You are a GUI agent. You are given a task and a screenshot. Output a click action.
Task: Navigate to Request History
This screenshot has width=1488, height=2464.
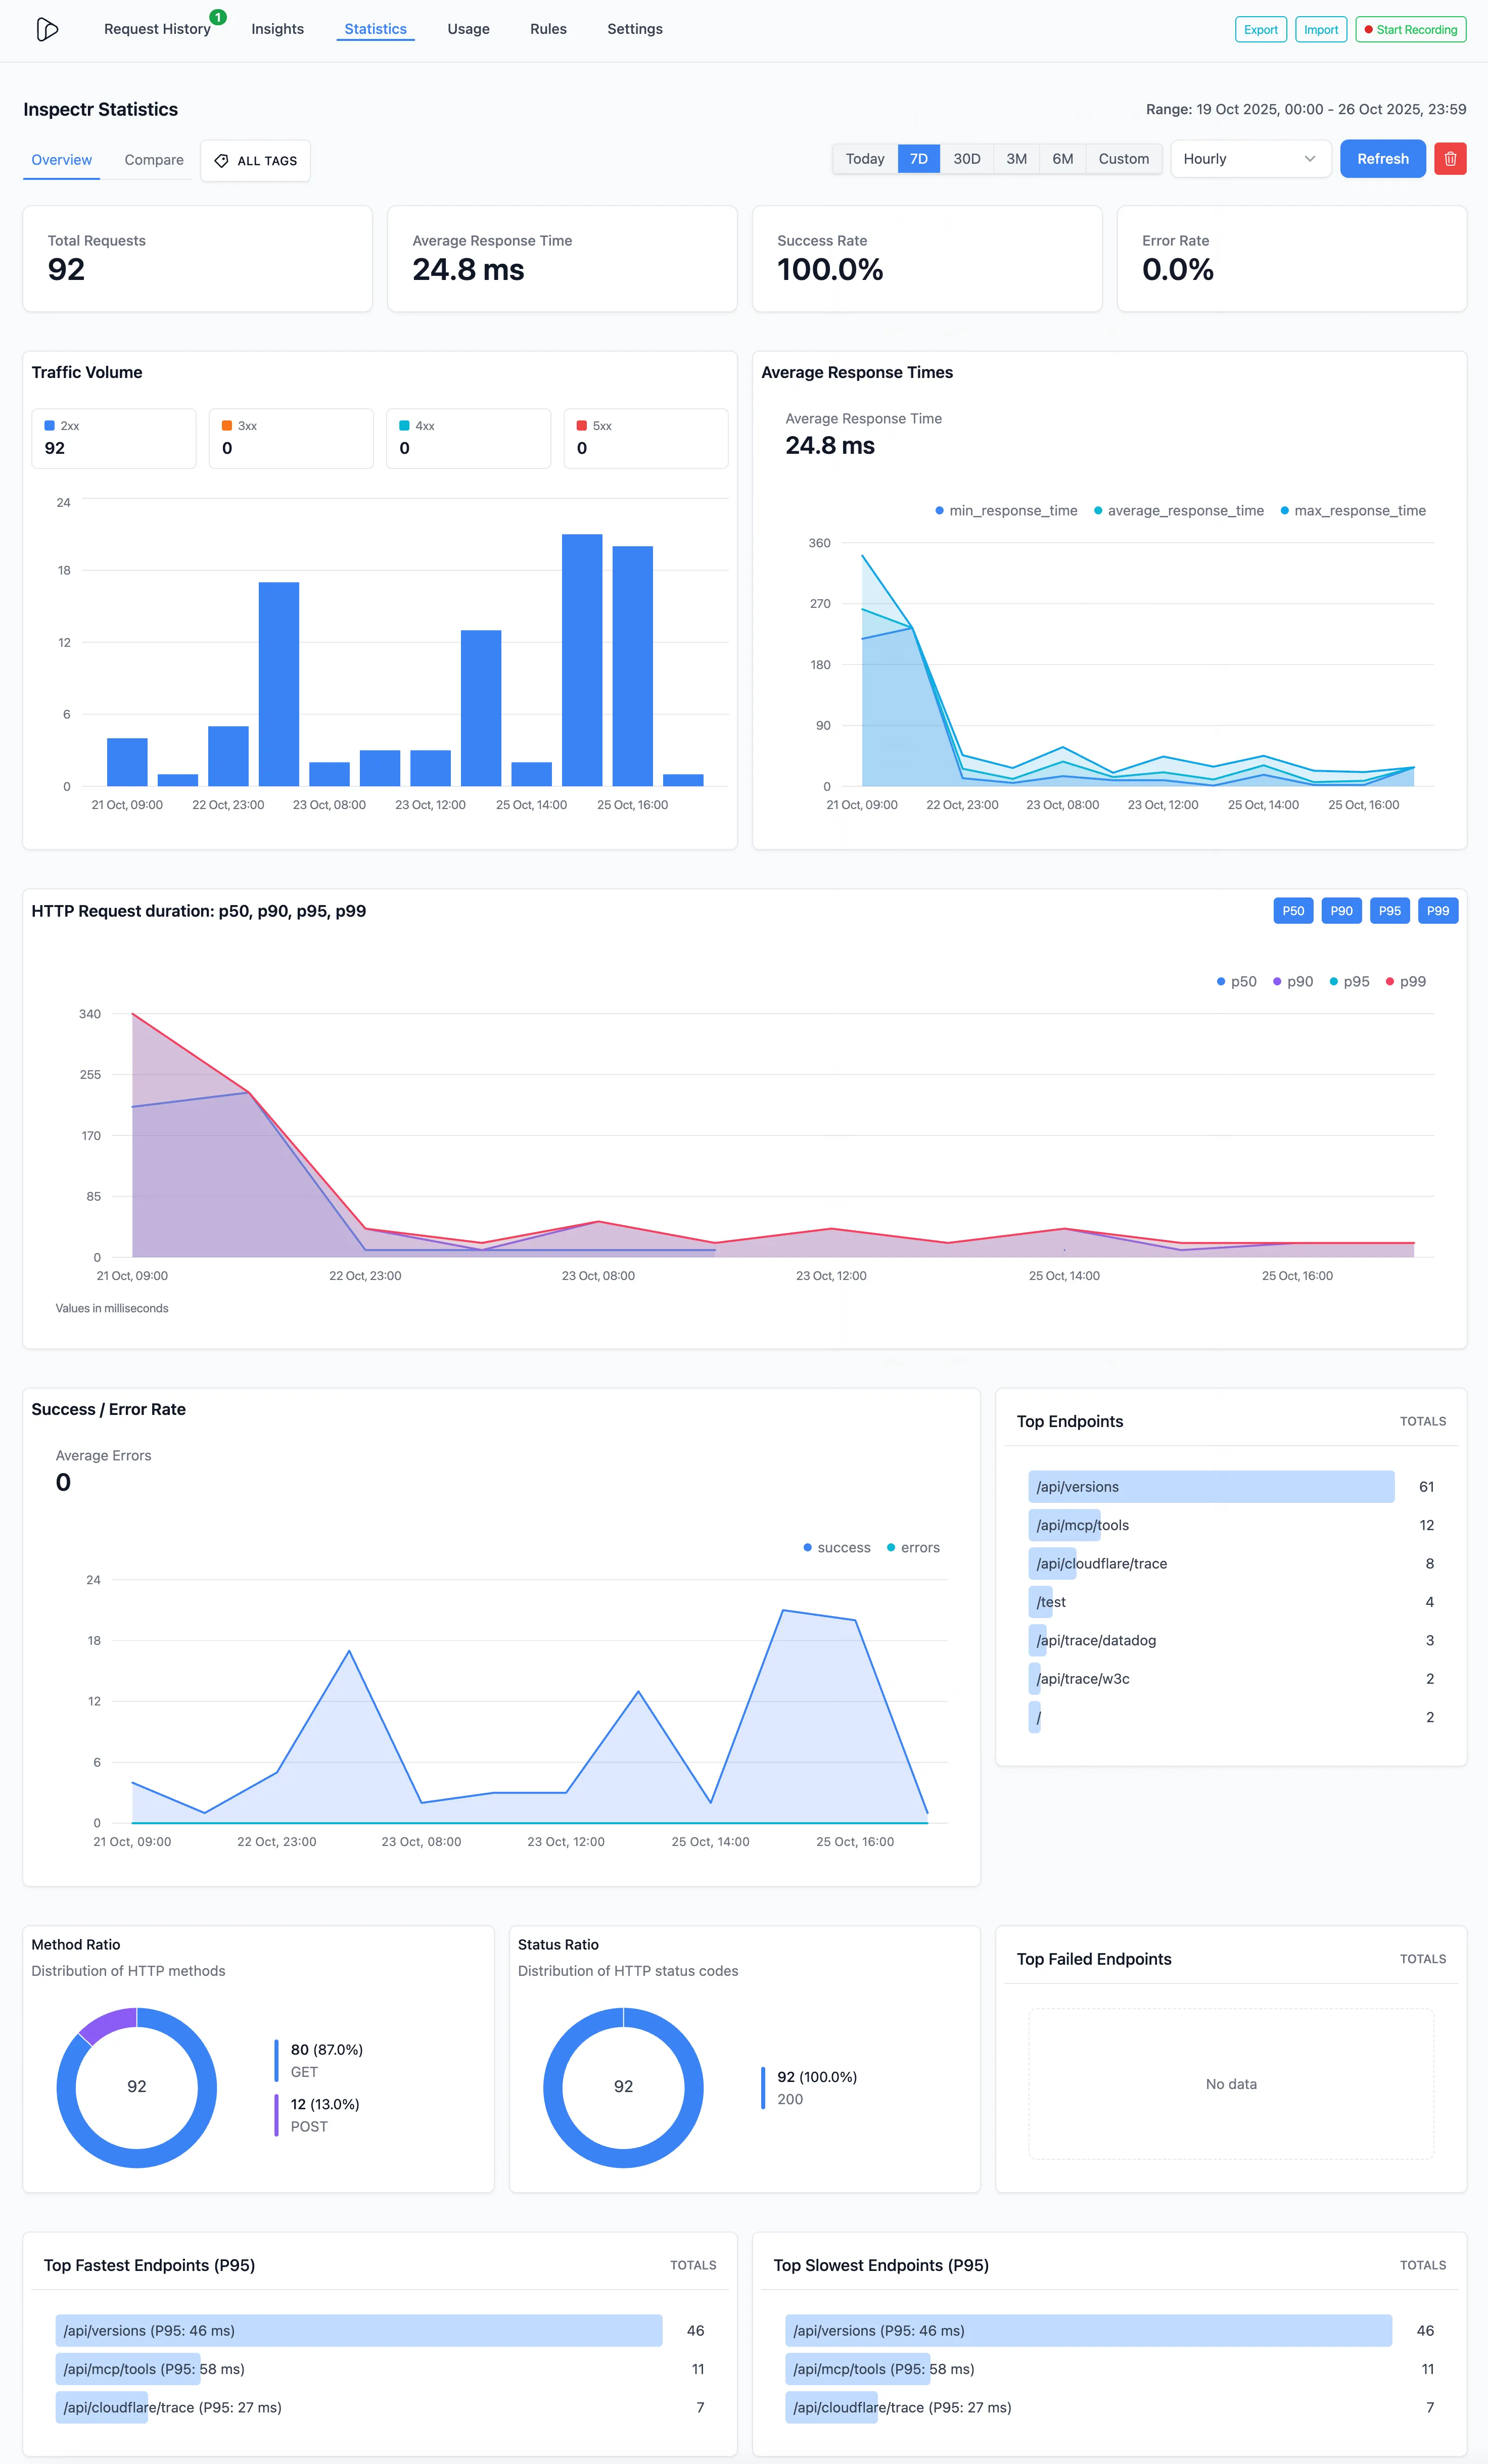tap(157, 29)
